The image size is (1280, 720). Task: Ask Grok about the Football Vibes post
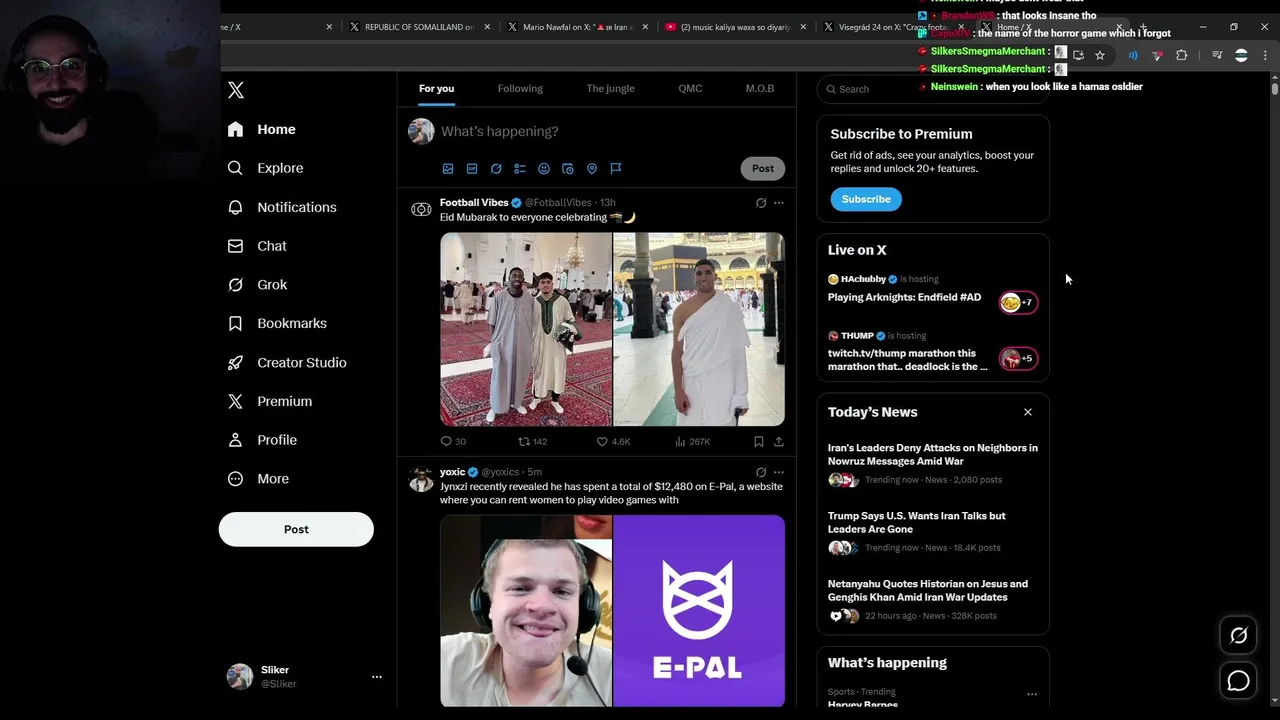(761, 203)
